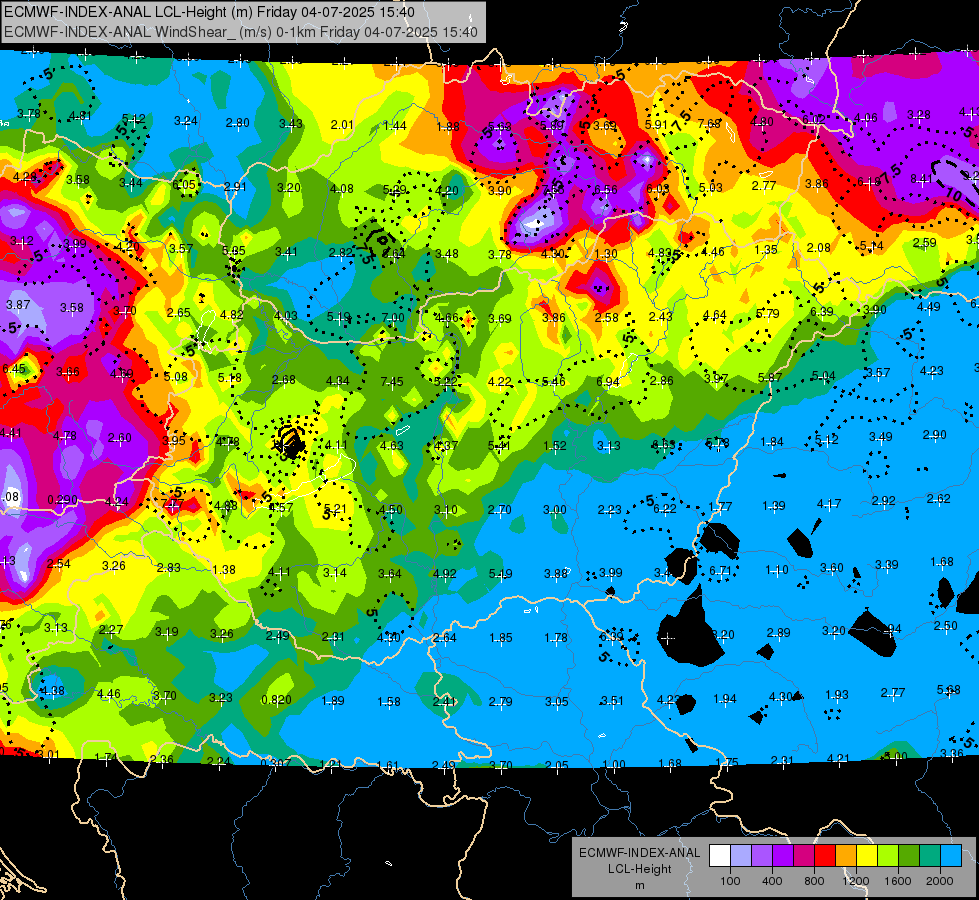This screenshot has width=979, height=900.
Task: Click the pale lavender legend swatch
Action: (740, 856)
